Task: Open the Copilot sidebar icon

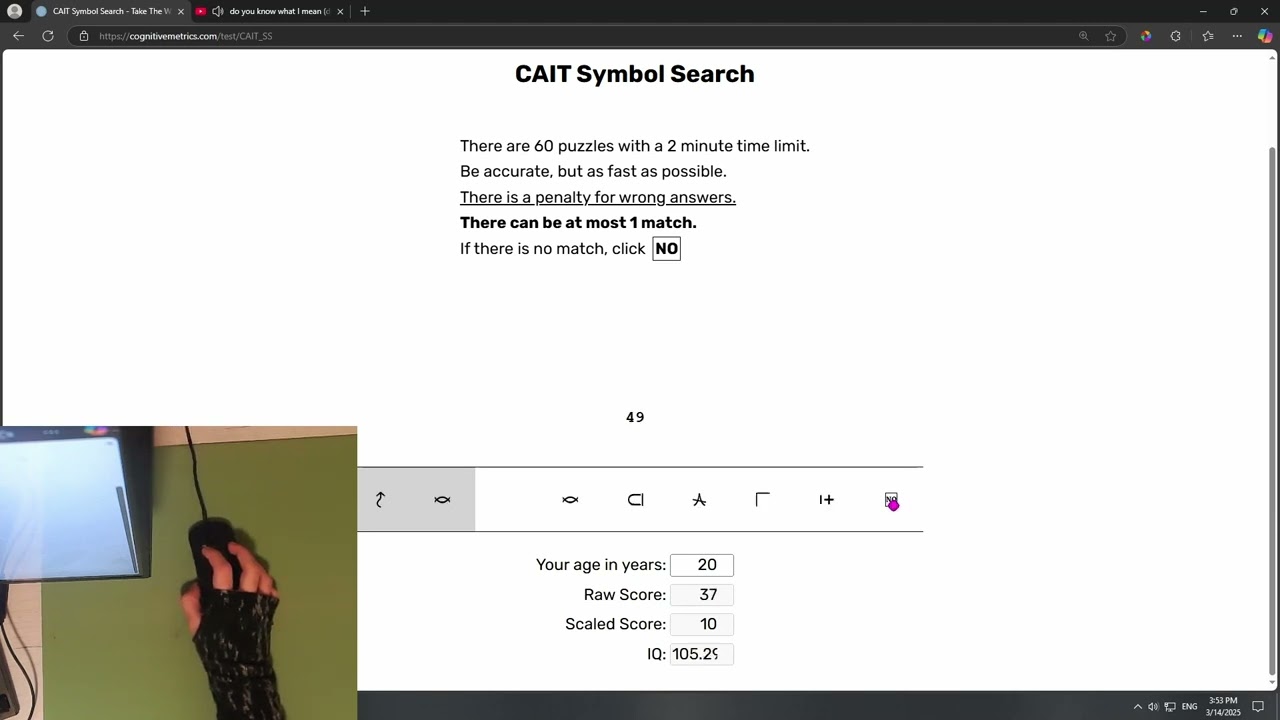Action: [1265, 36]
